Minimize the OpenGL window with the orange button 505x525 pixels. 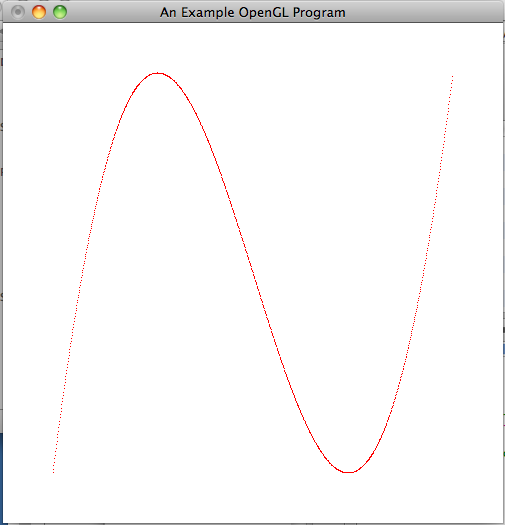pyautogui.click(x=39, y=12)
